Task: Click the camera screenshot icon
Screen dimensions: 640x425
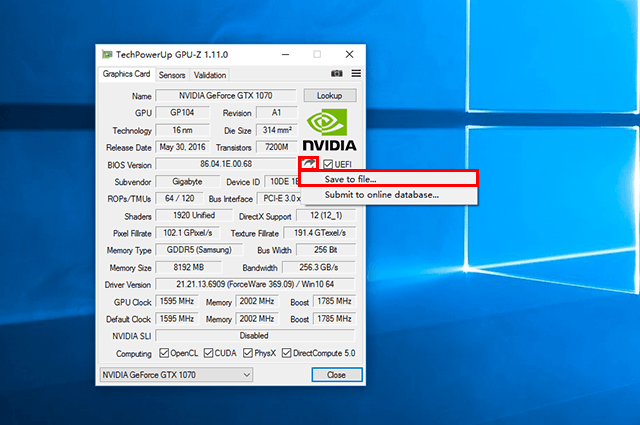Action: (x=336, y=73)
